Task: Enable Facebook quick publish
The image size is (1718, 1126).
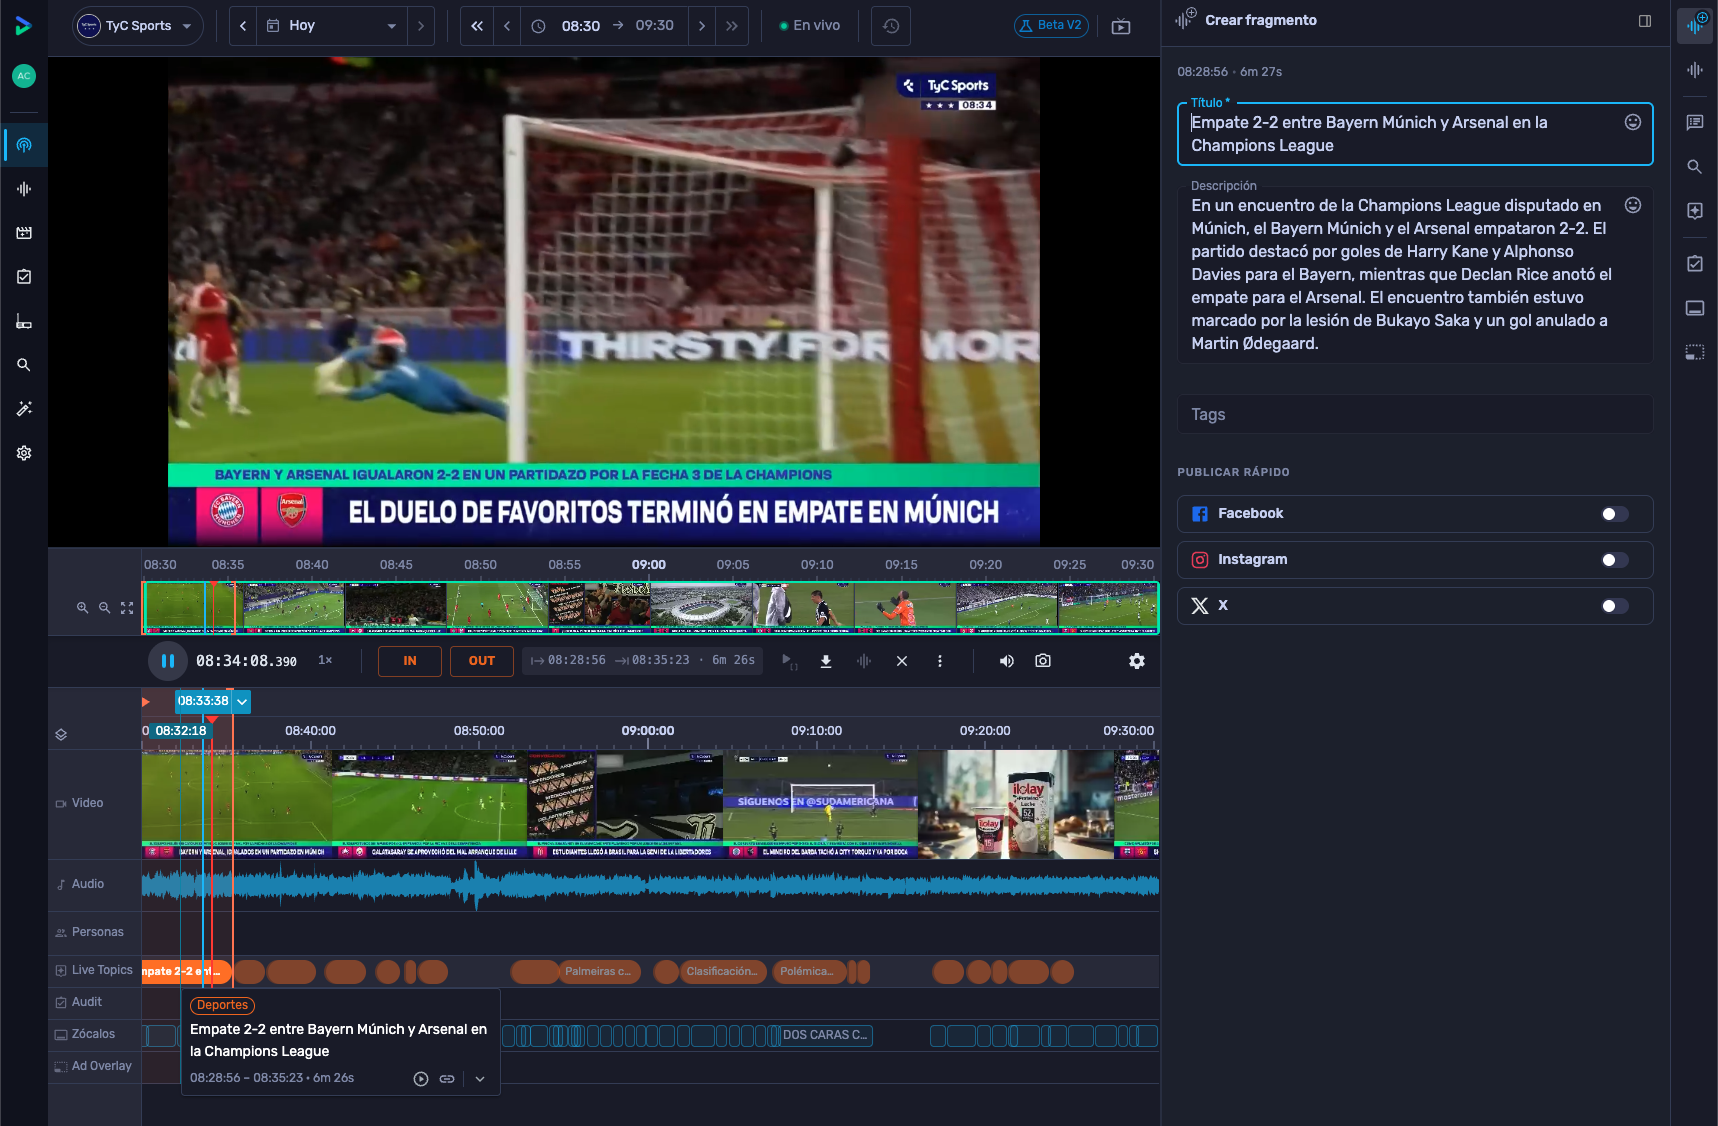Action: (1615, 514)
